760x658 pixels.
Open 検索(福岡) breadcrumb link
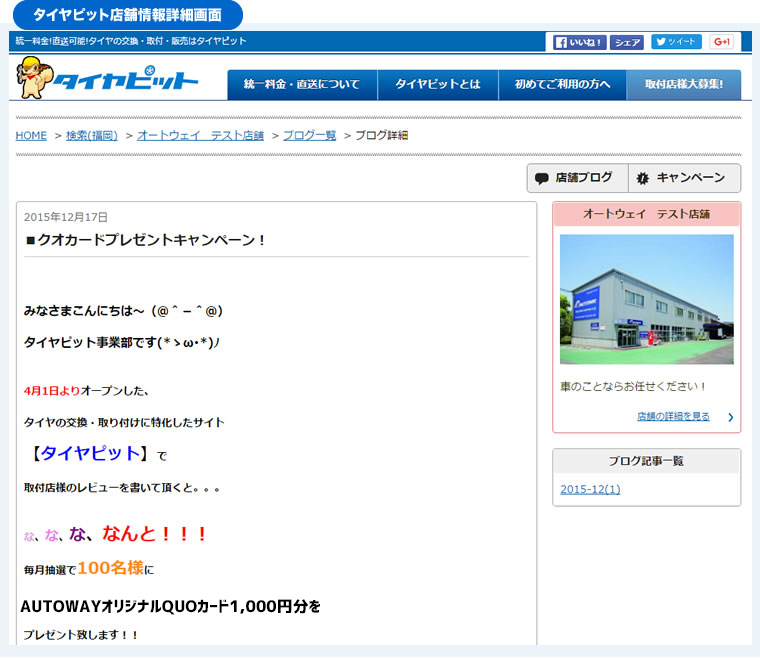[92, 136]
